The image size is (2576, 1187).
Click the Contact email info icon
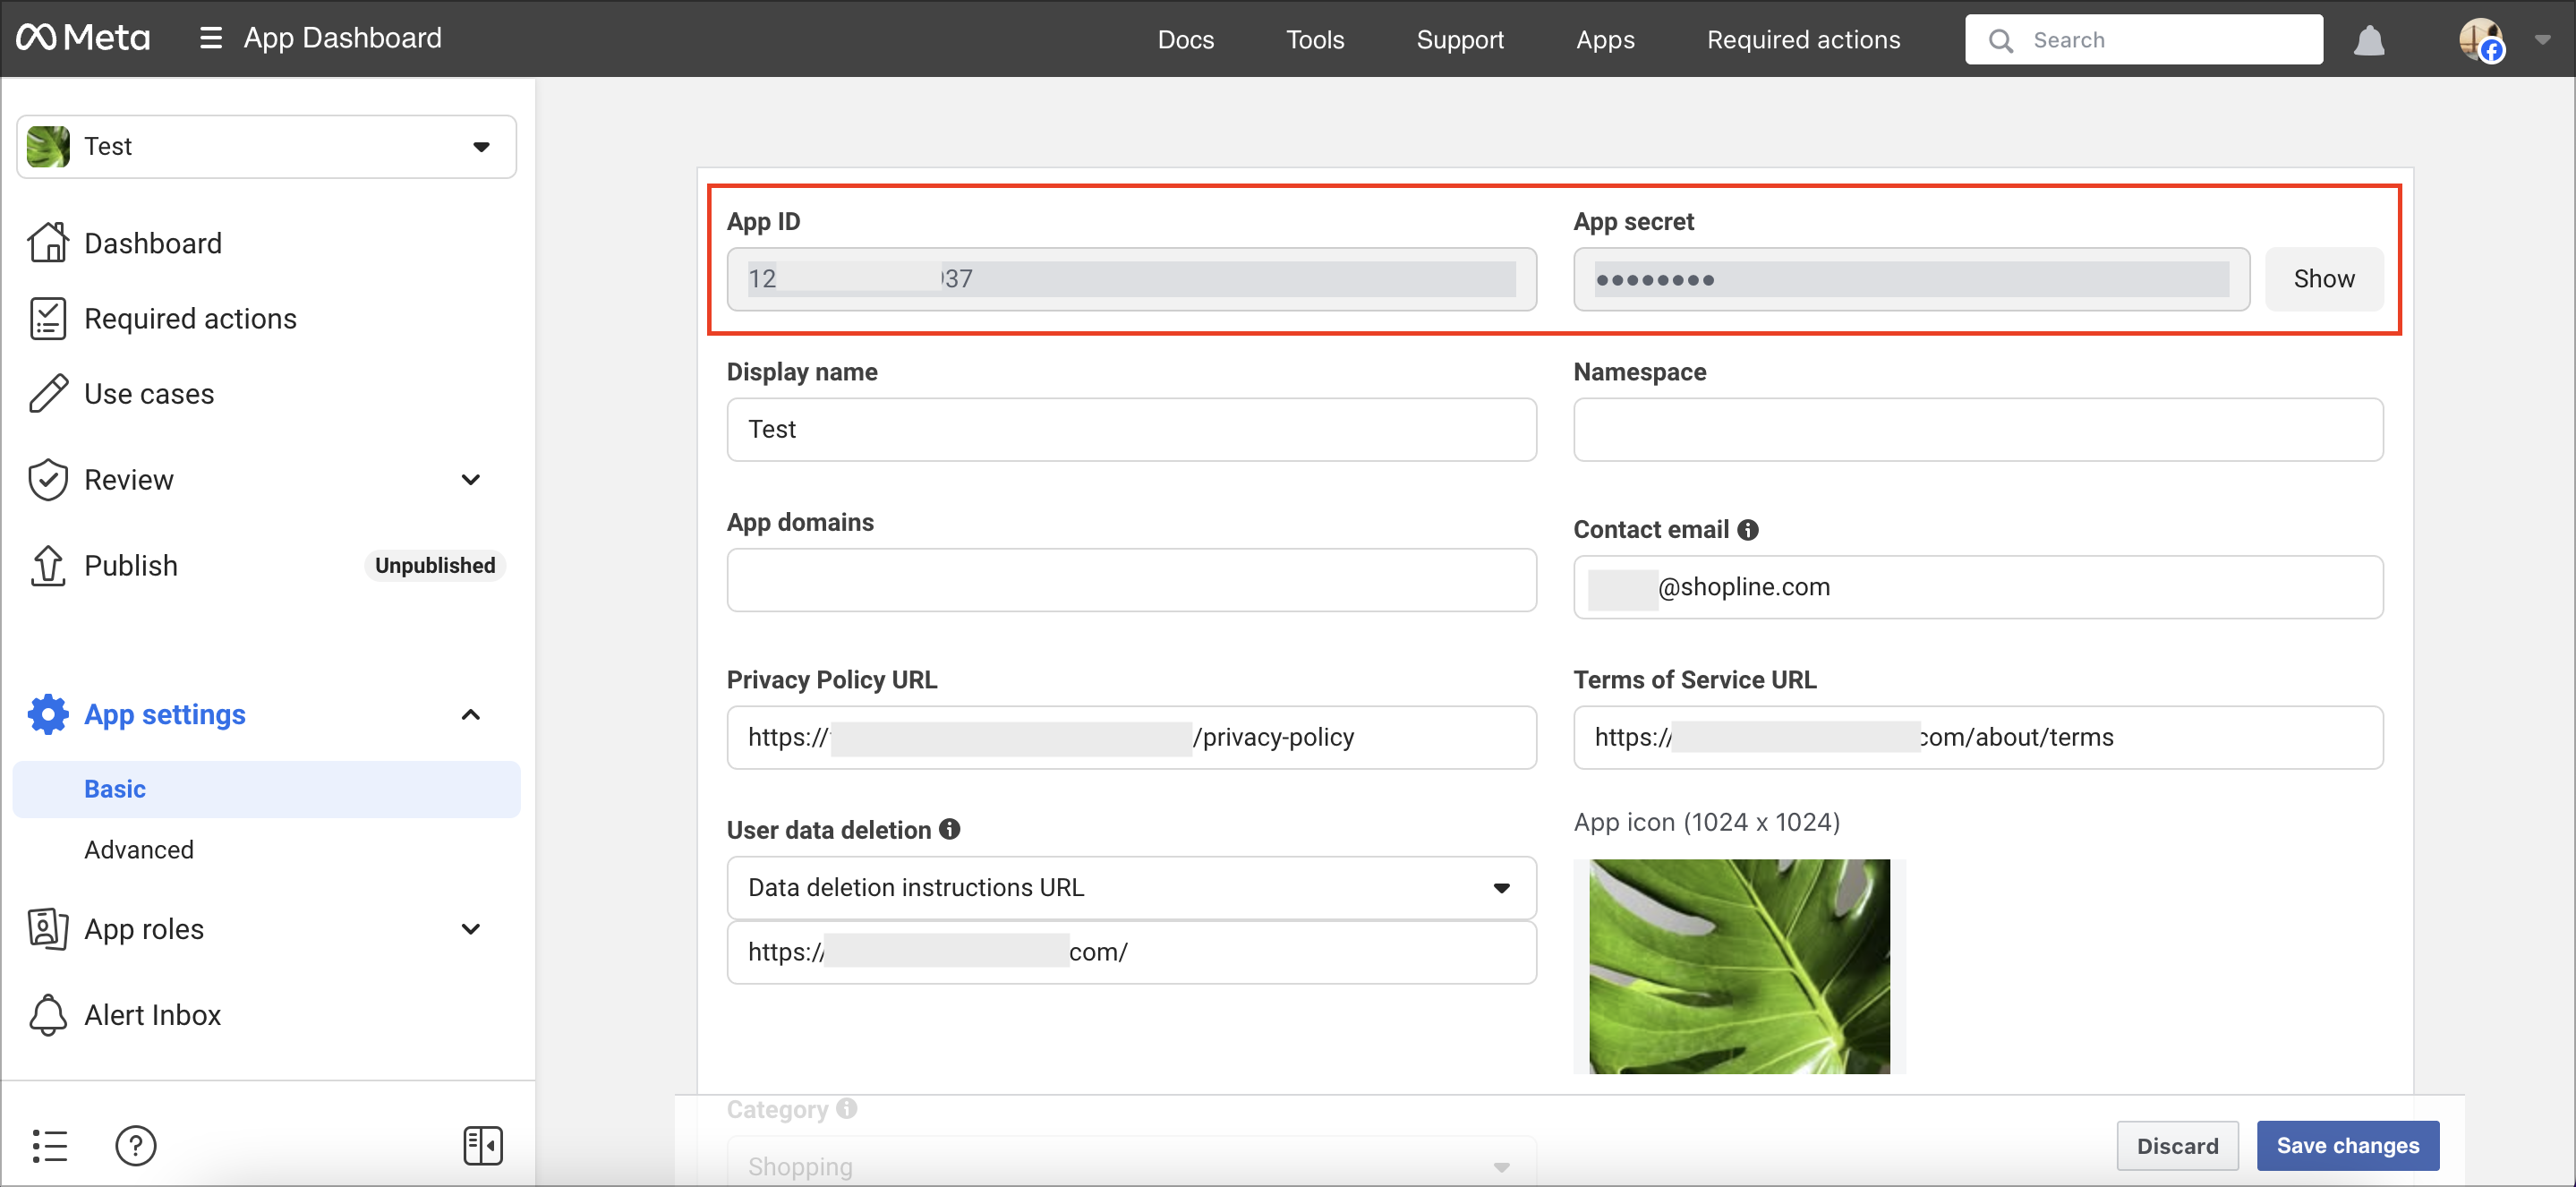(x=1748, y=530)
